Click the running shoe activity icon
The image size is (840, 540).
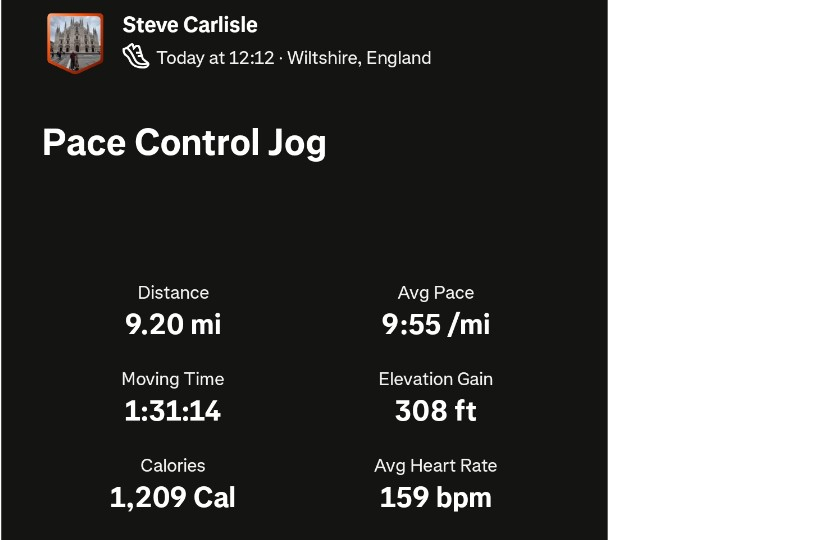pyautogui.click(x=136, y=56)
